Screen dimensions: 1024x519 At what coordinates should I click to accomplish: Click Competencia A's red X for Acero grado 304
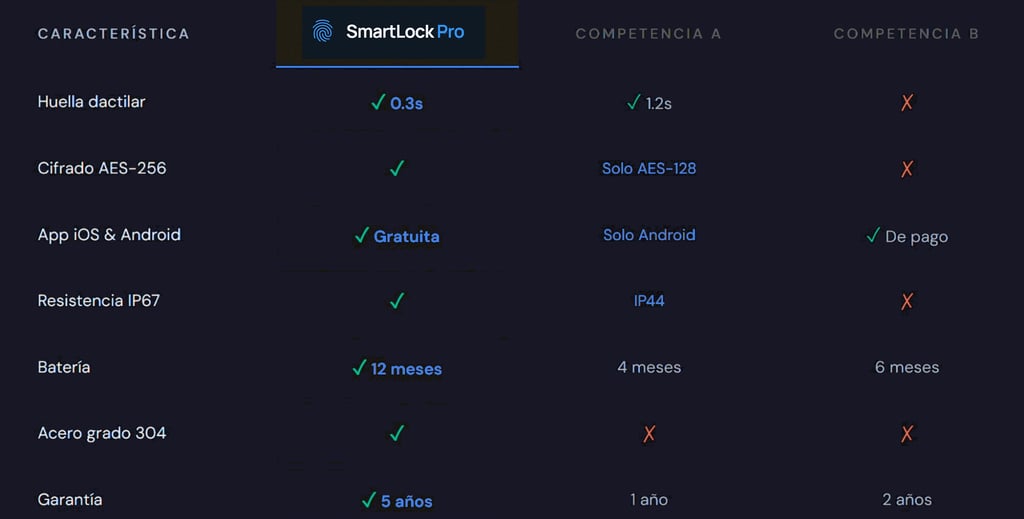(649, 433)
